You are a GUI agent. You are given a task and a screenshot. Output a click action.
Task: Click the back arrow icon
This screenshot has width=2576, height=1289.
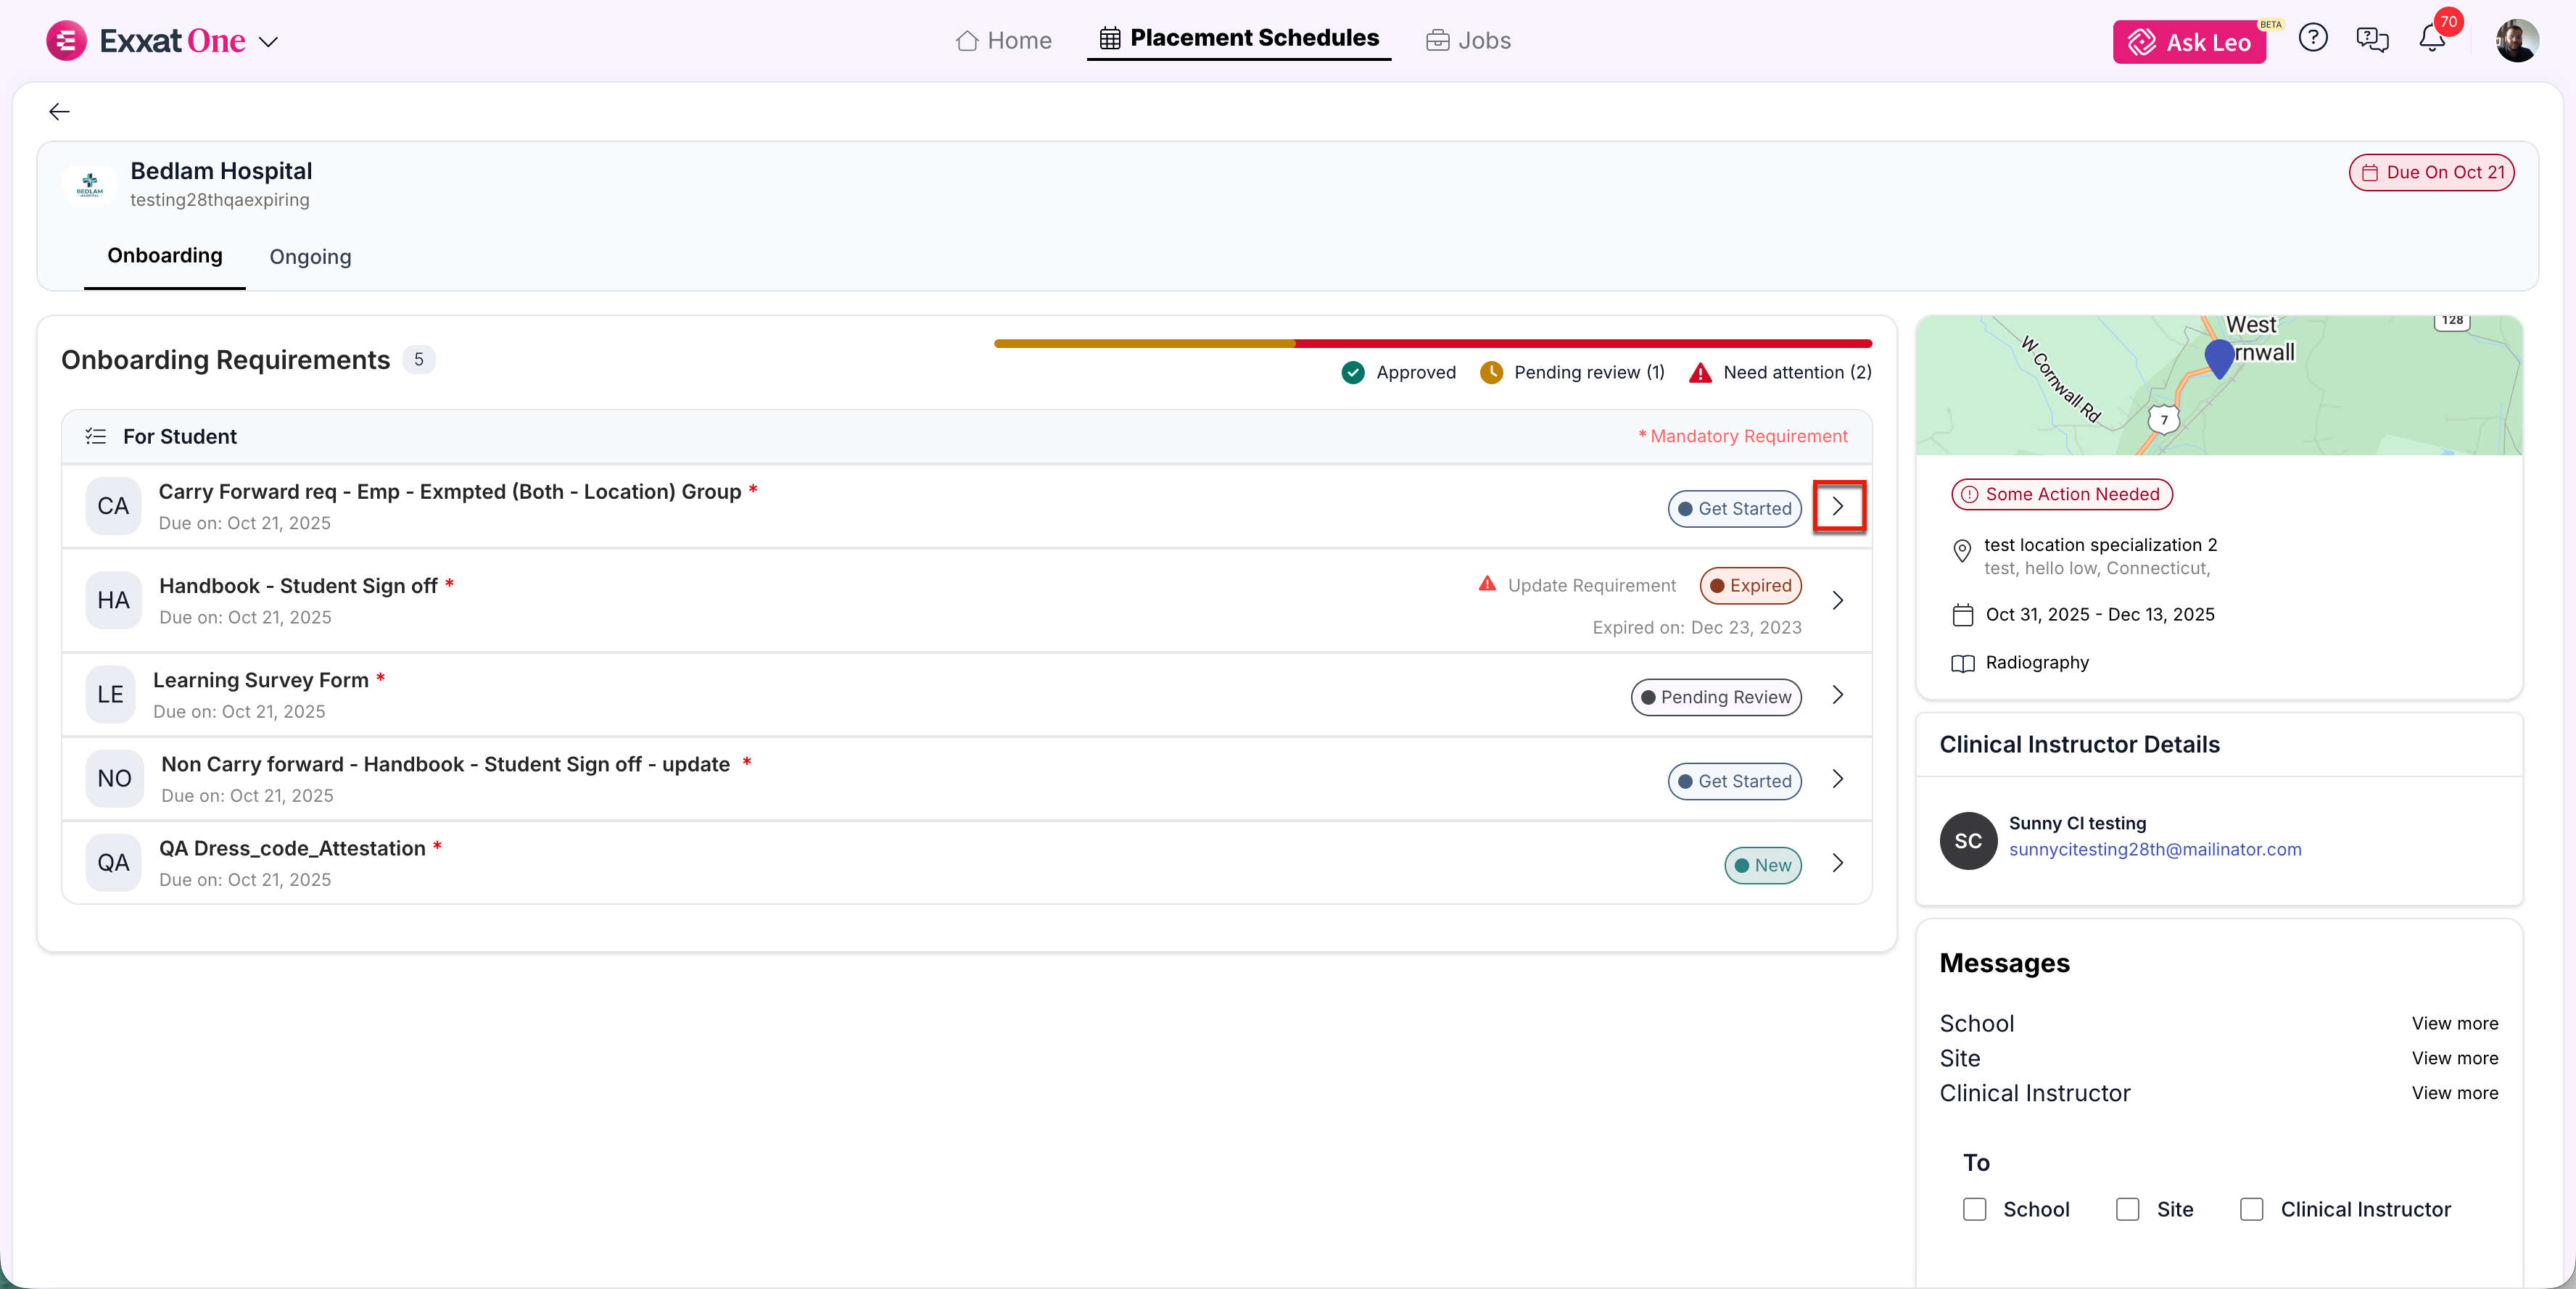tap(59, 111)
